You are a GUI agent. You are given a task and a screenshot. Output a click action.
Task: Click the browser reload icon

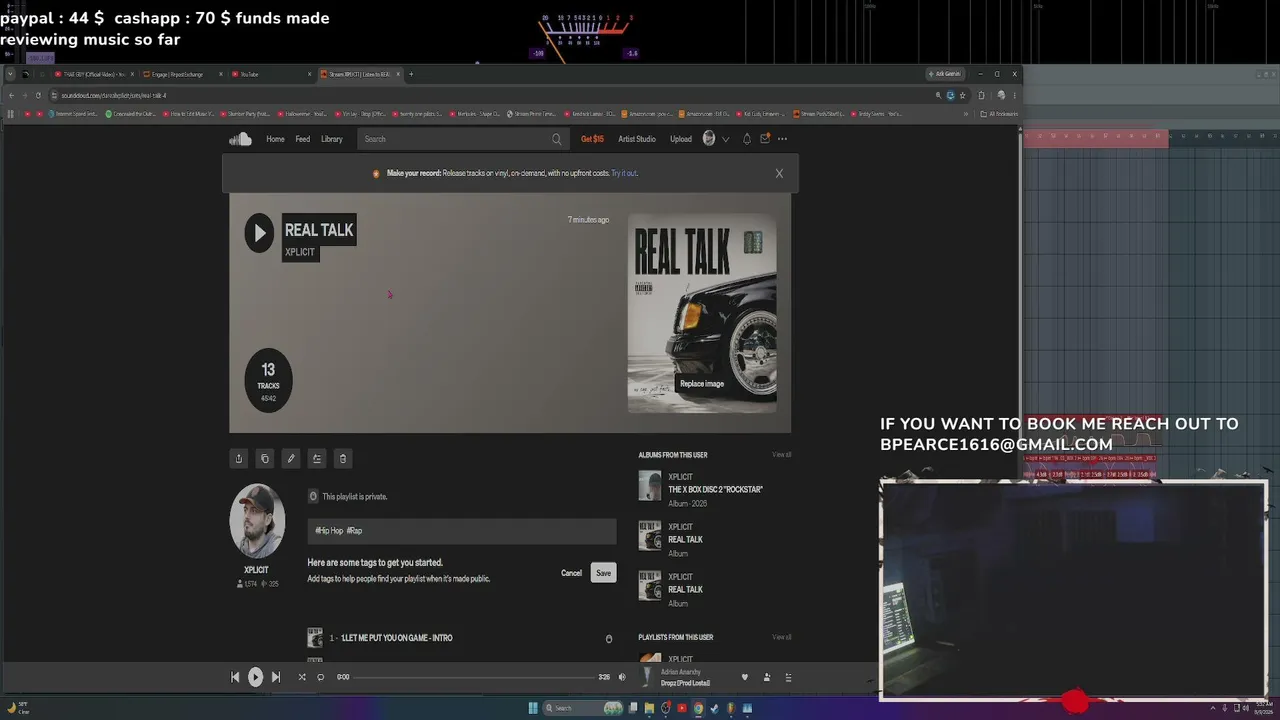[38, 95]
